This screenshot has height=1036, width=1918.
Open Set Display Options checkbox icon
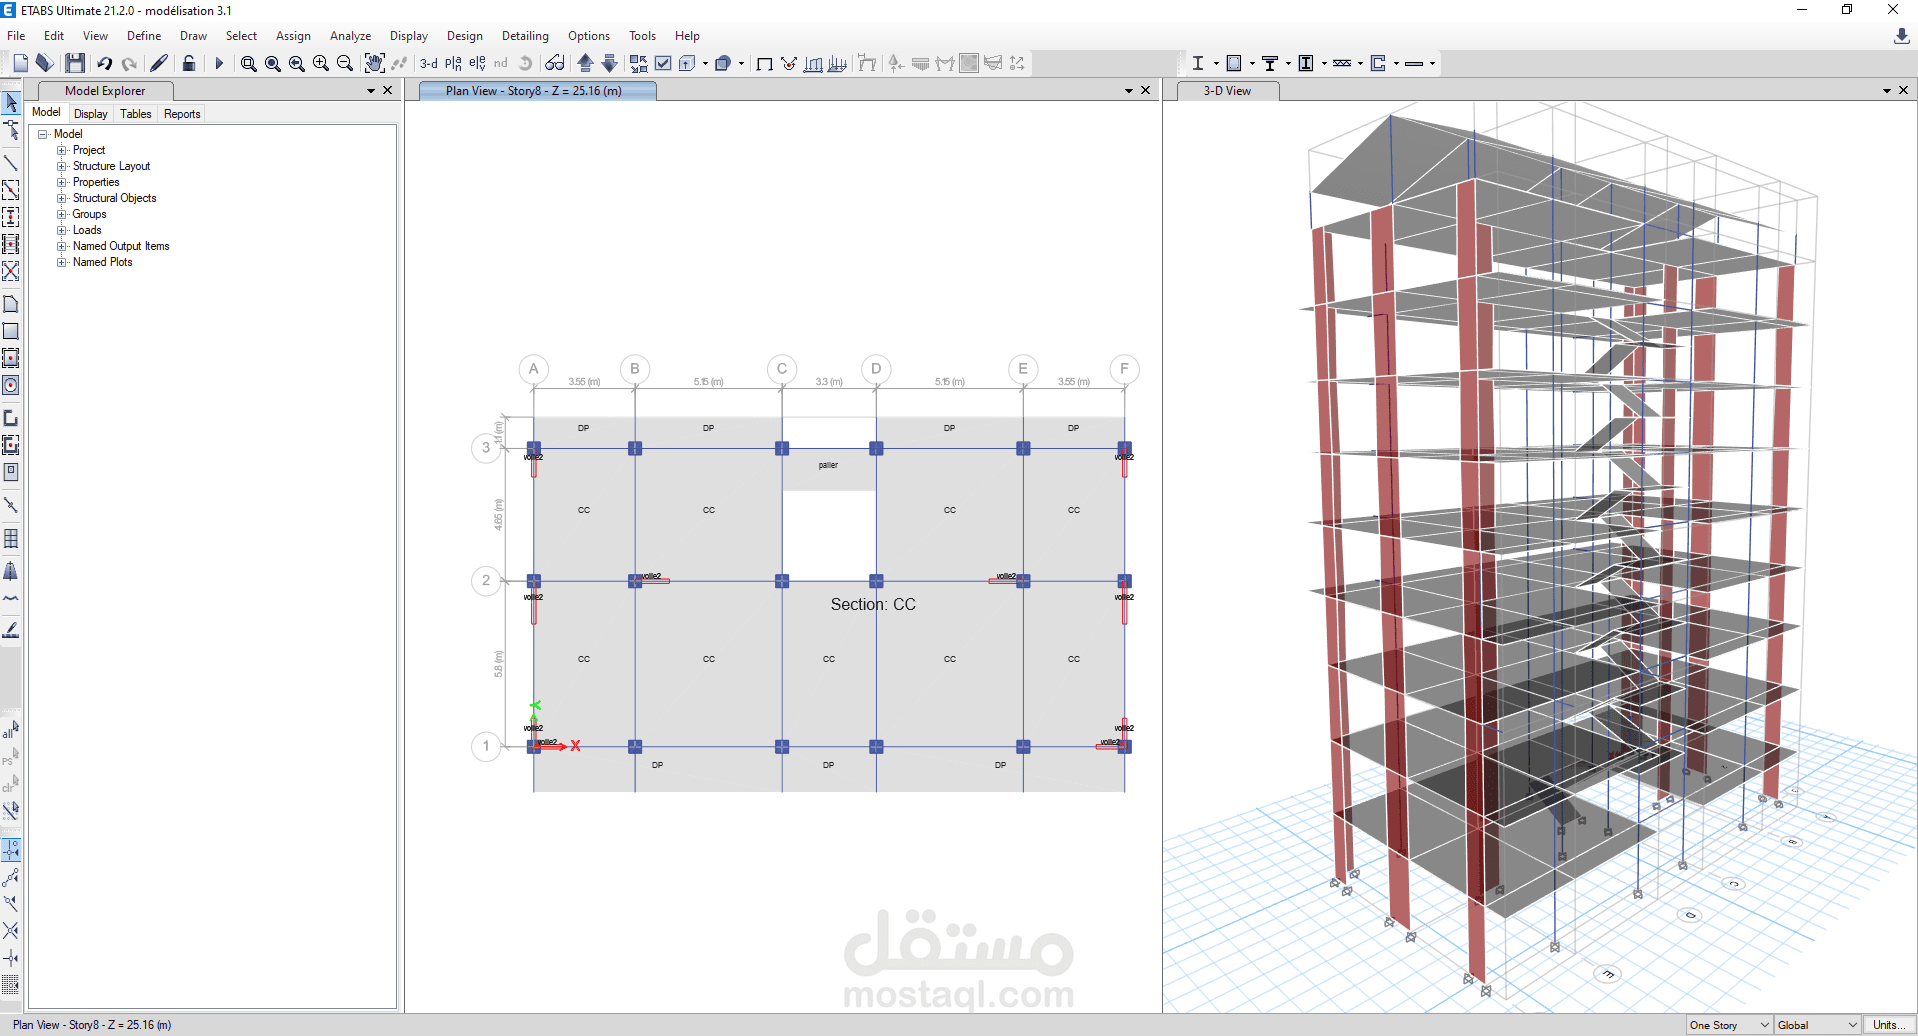pos(663,63)
